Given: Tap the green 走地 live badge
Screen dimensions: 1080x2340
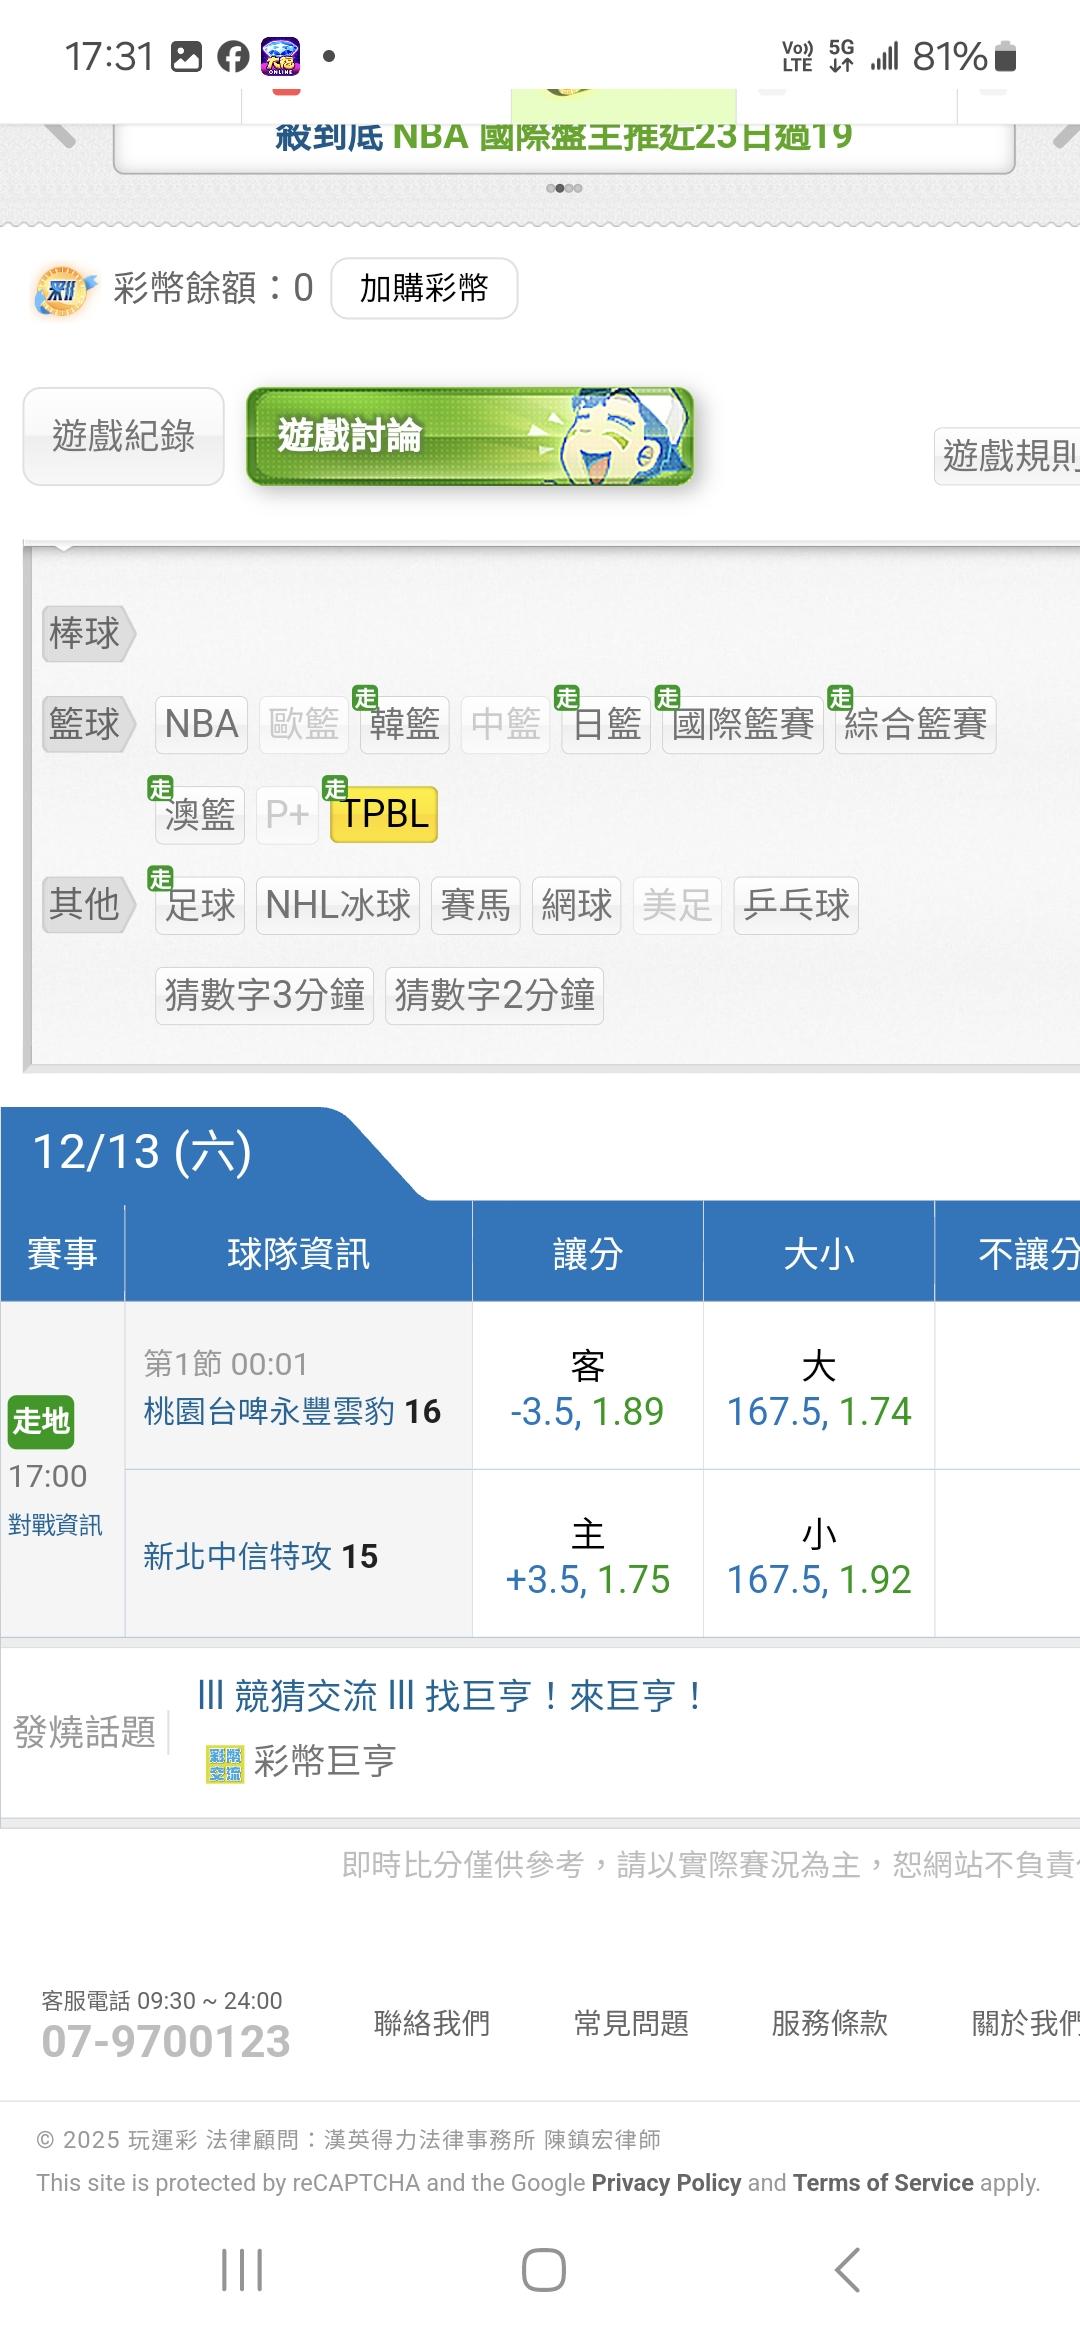Looking at the screenshot, I should (x=41, y=1421).
